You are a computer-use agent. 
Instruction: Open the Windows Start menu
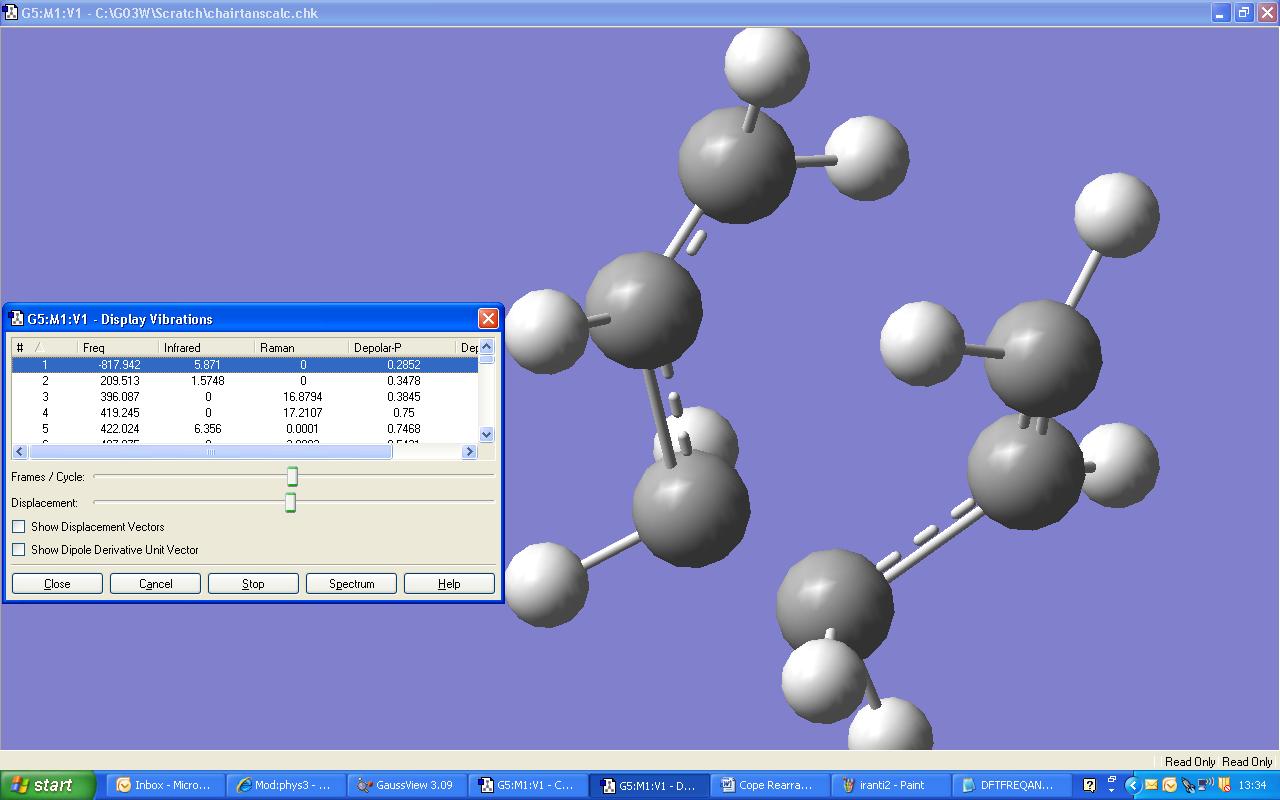coord(48,785)
